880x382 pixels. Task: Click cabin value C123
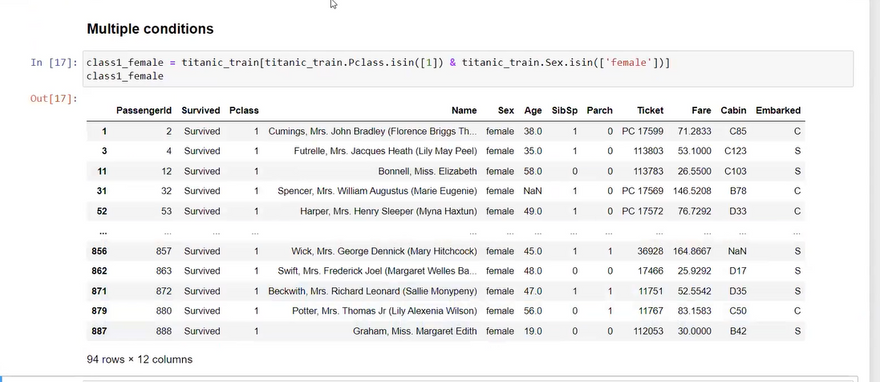point(735,151)
